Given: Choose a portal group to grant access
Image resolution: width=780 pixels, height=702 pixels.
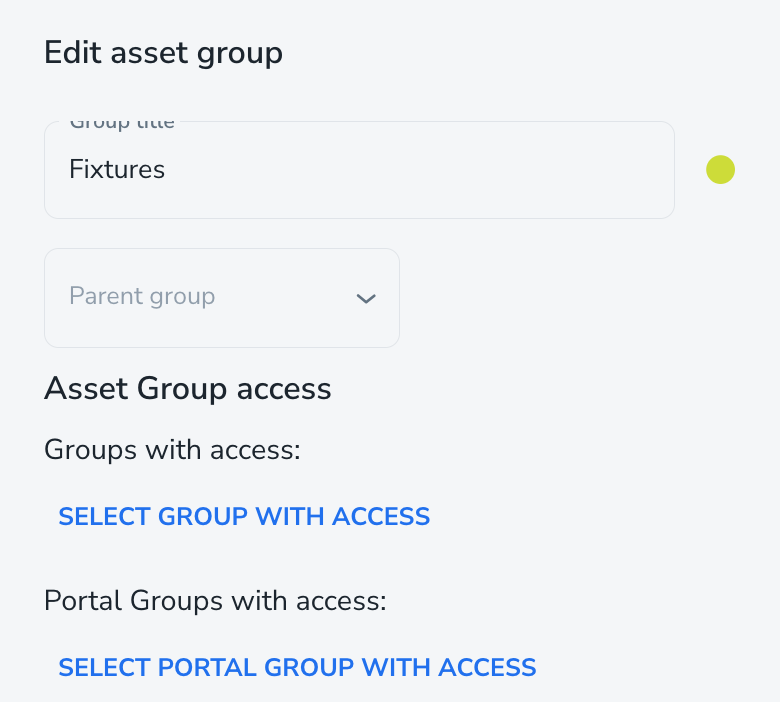Looking at the screenshot, I should click(297, 667).
